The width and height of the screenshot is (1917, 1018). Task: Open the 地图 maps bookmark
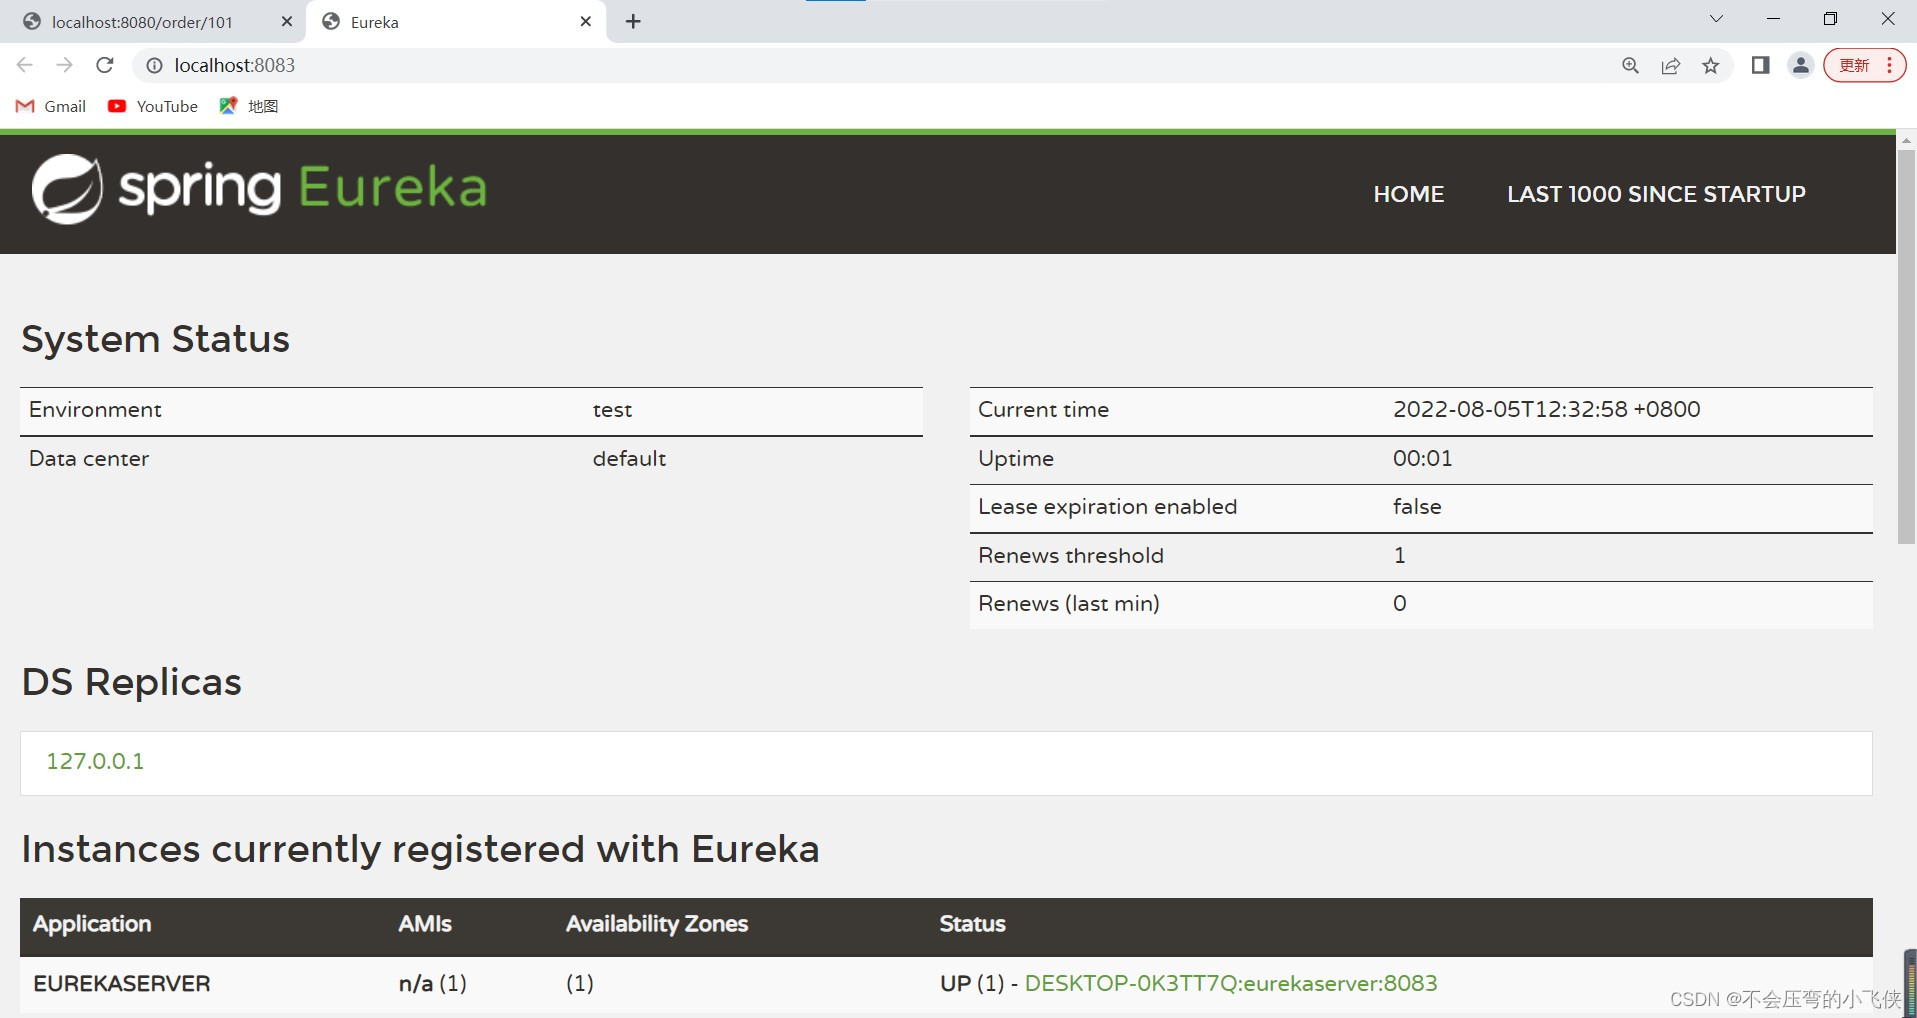pos(249,106)
